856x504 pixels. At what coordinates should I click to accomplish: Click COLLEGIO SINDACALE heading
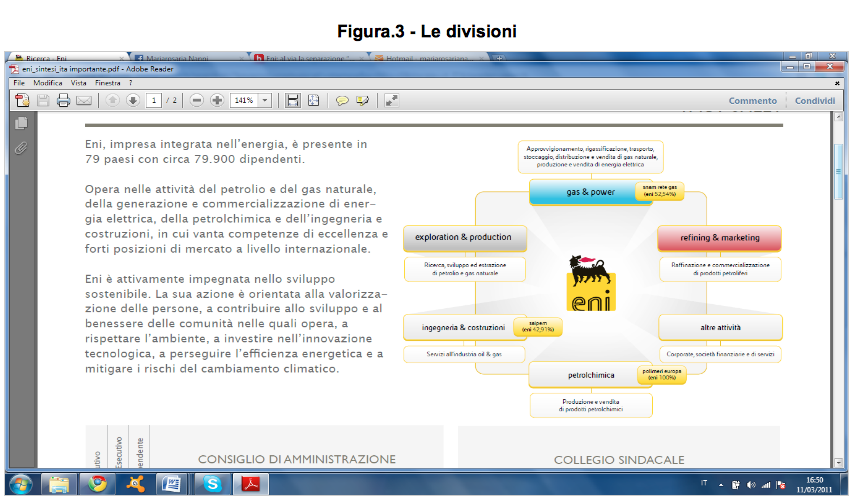coord(619,460)
